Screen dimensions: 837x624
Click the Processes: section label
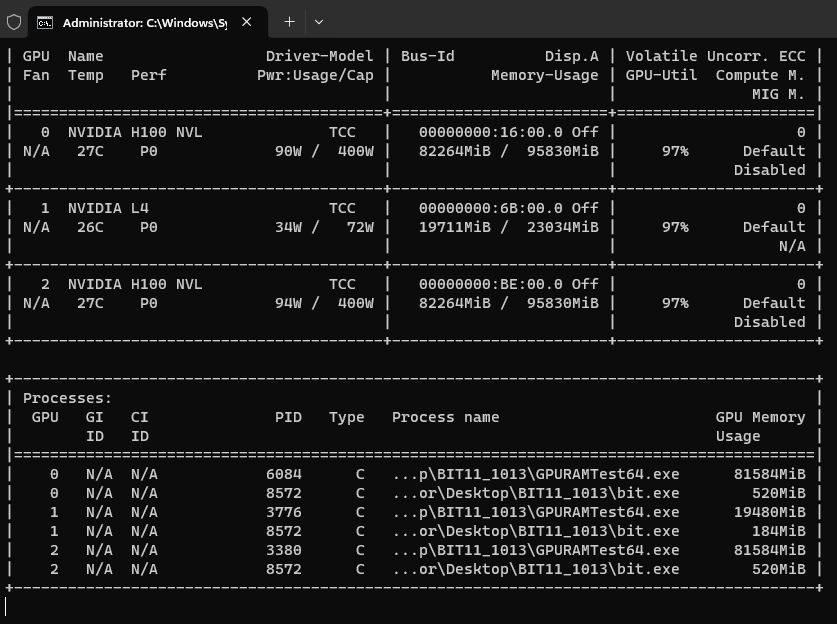tap(67, 398)
